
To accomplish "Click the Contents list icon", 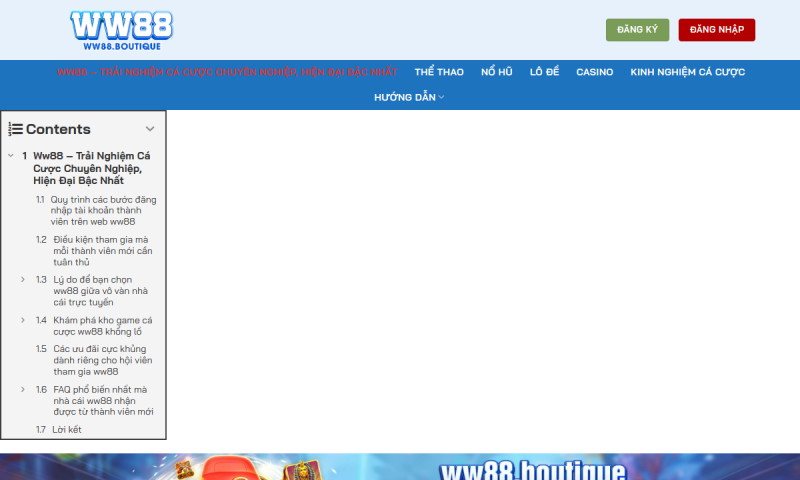I will 15,129.
